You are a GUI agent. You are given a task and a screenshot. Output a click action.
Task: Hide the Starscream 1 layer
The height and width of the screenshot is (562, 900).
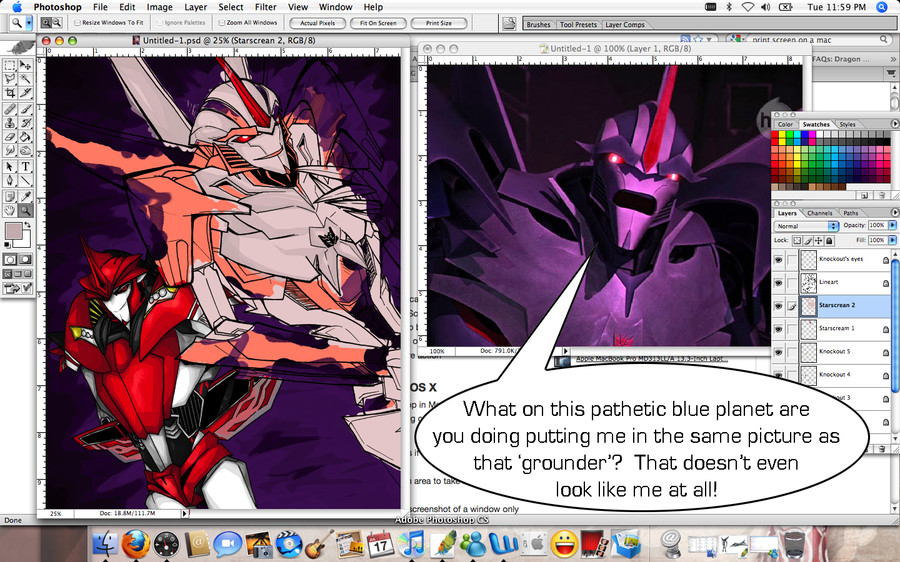point(778,328)
